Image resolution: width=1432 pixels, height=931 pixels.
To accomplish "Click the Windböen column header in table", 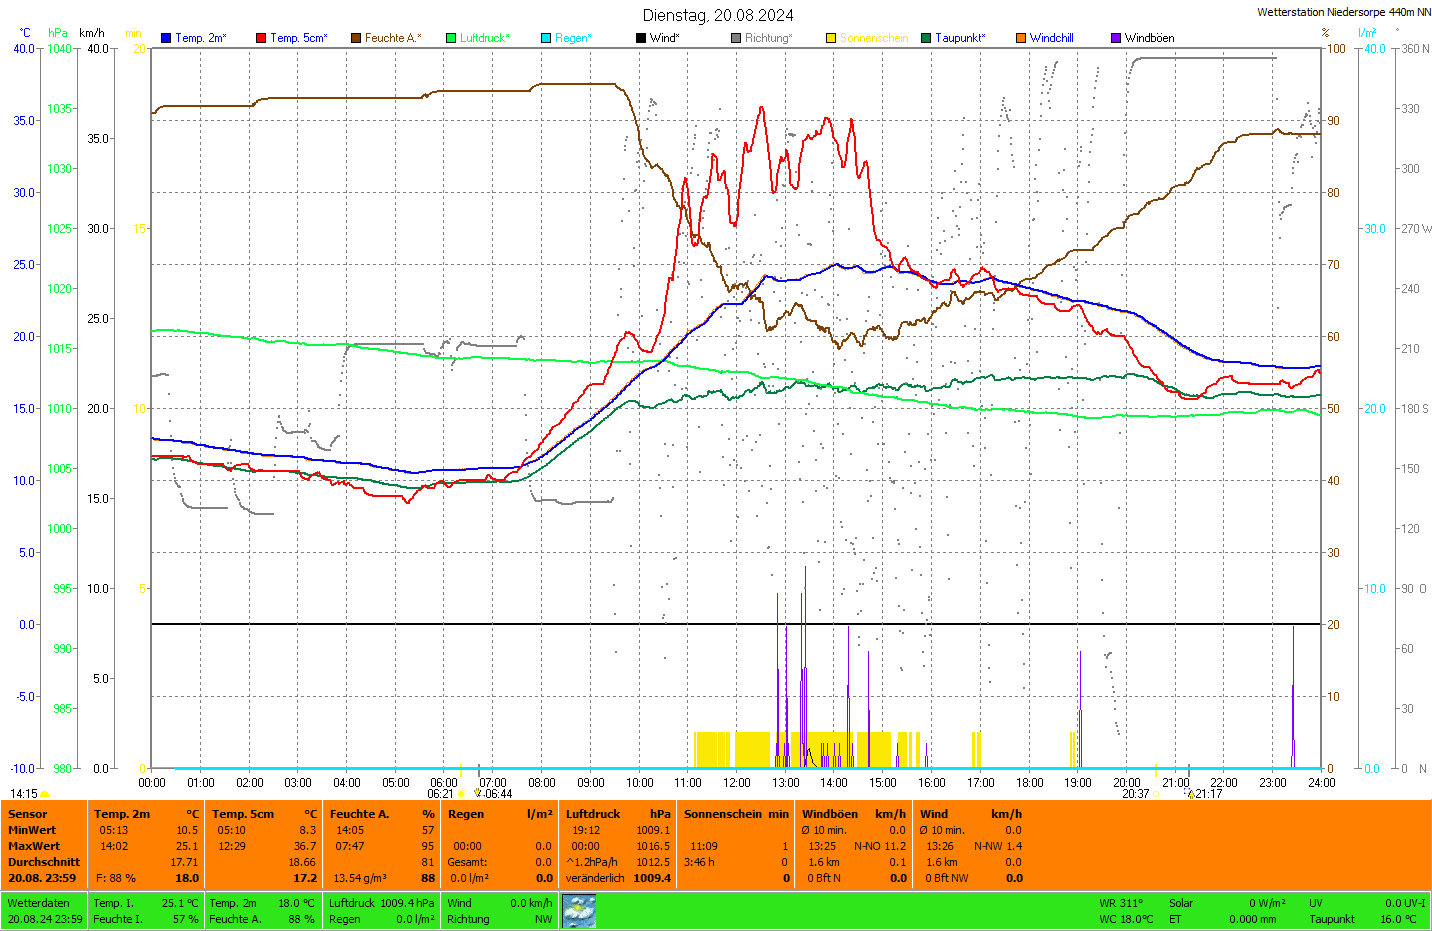I will click(829, 814).
